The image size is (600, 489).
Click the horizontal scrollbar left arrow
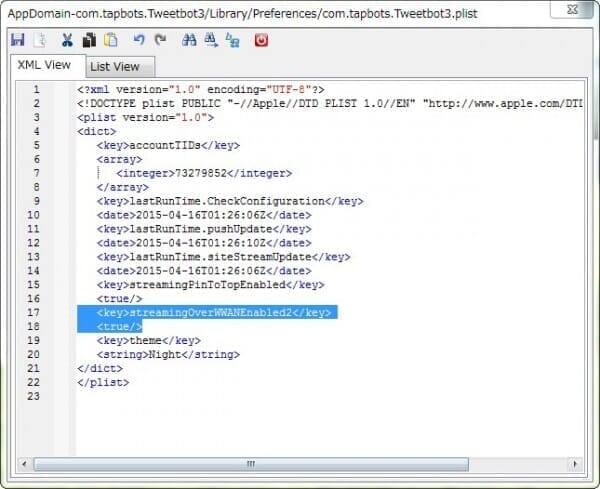point(24,464)
